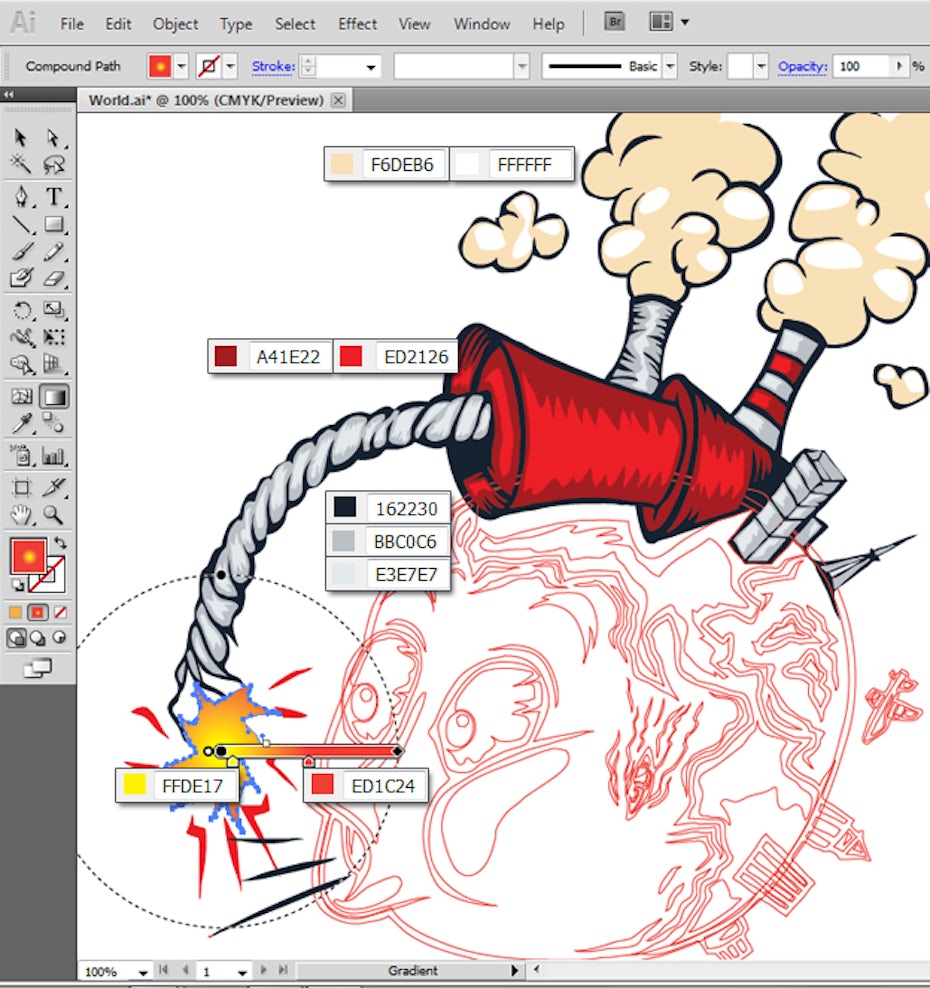Swap fill and stroke colors
Image resolution: width=930 pixels, height=988 pixels.
click(60, 543)
